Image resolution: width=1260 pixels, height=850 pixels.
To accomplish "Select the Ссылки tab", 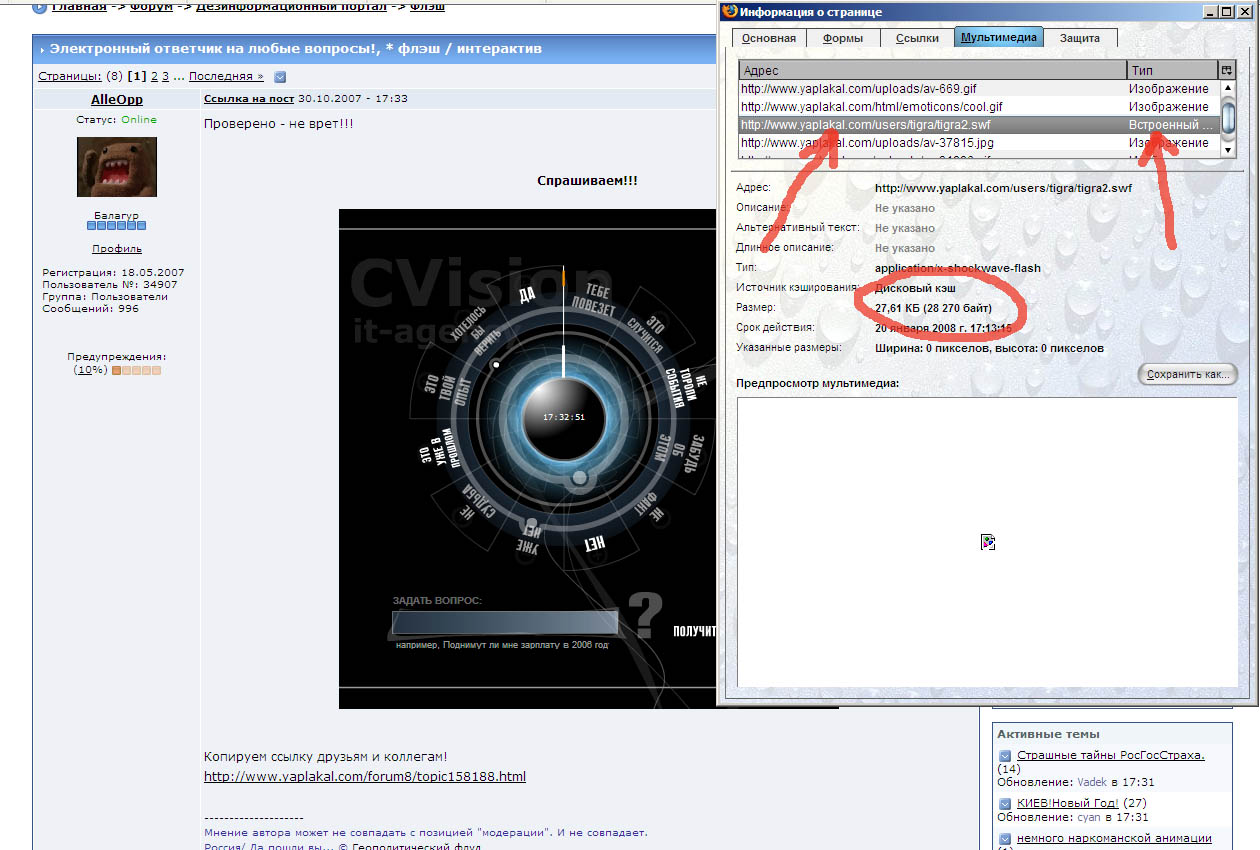I will [x=917, y=38].
